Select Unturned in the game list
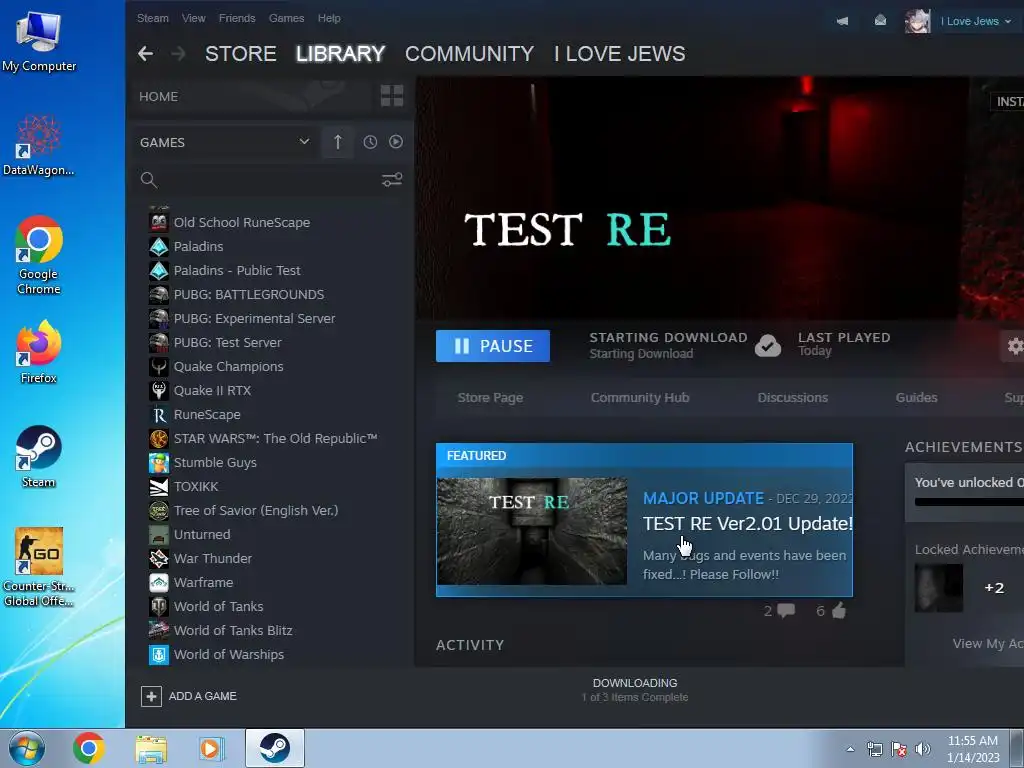This screenshot has height=768, width=1024. (x=202, y=534)
